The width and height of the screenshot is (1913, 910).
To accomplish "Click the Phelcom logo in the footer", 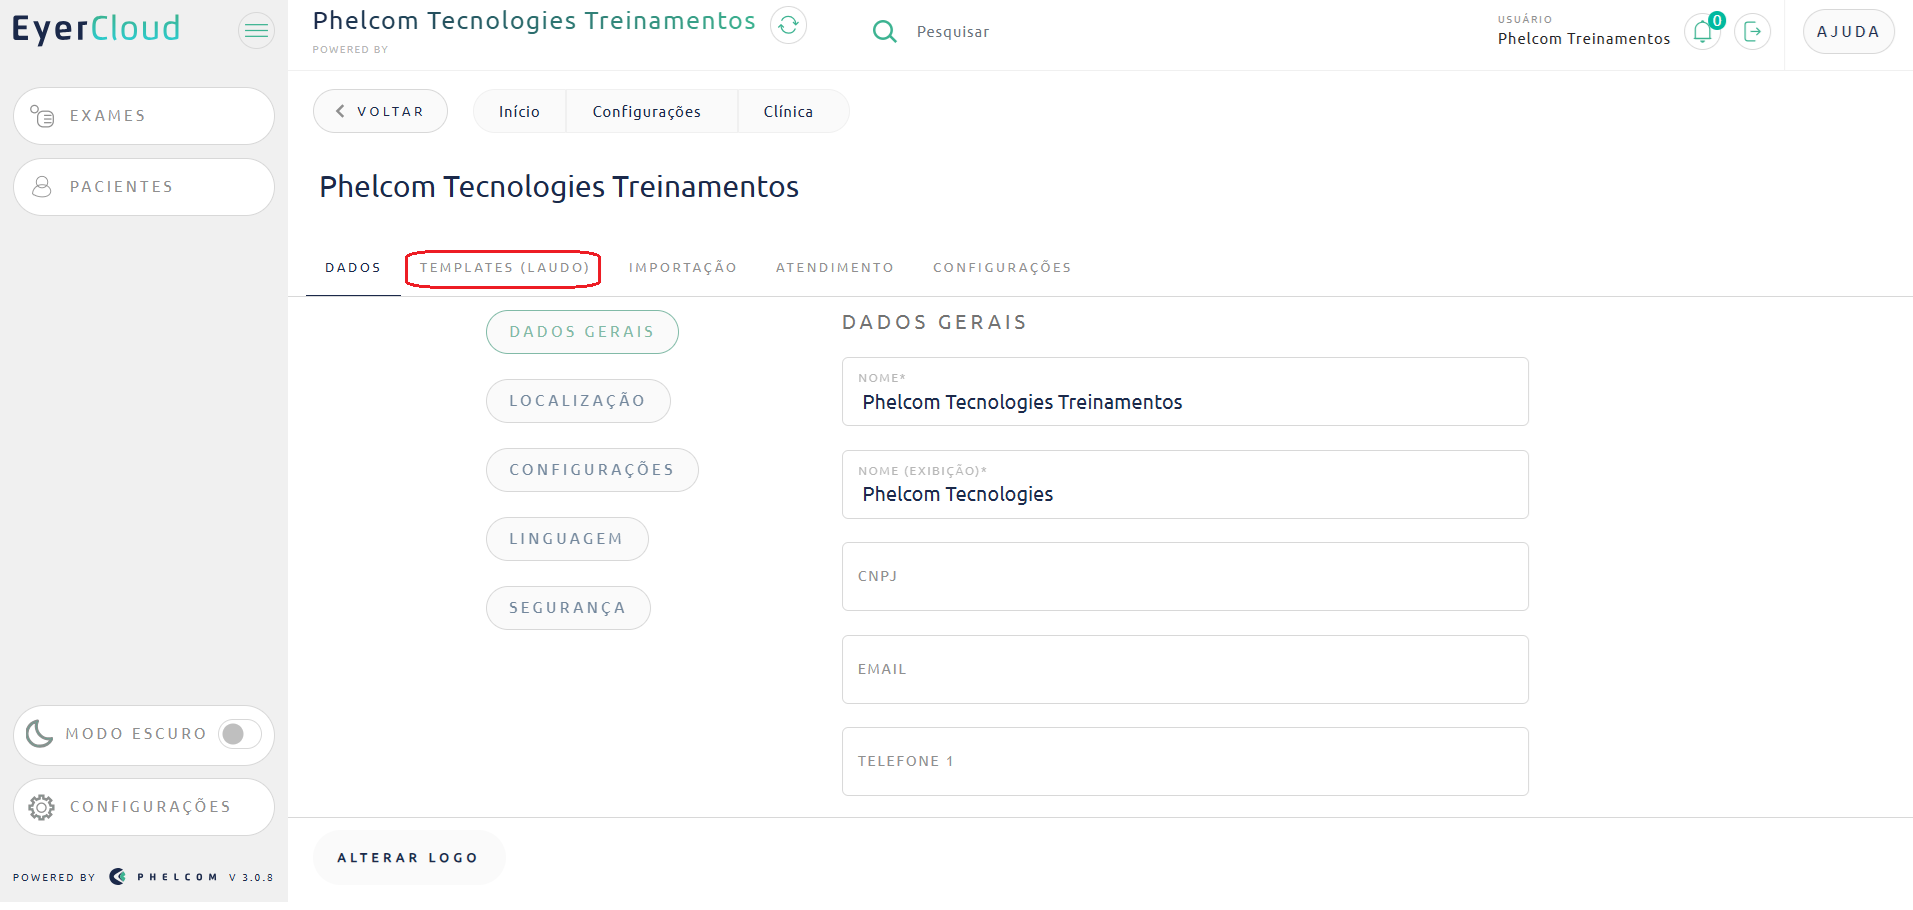I will (163, 877).
